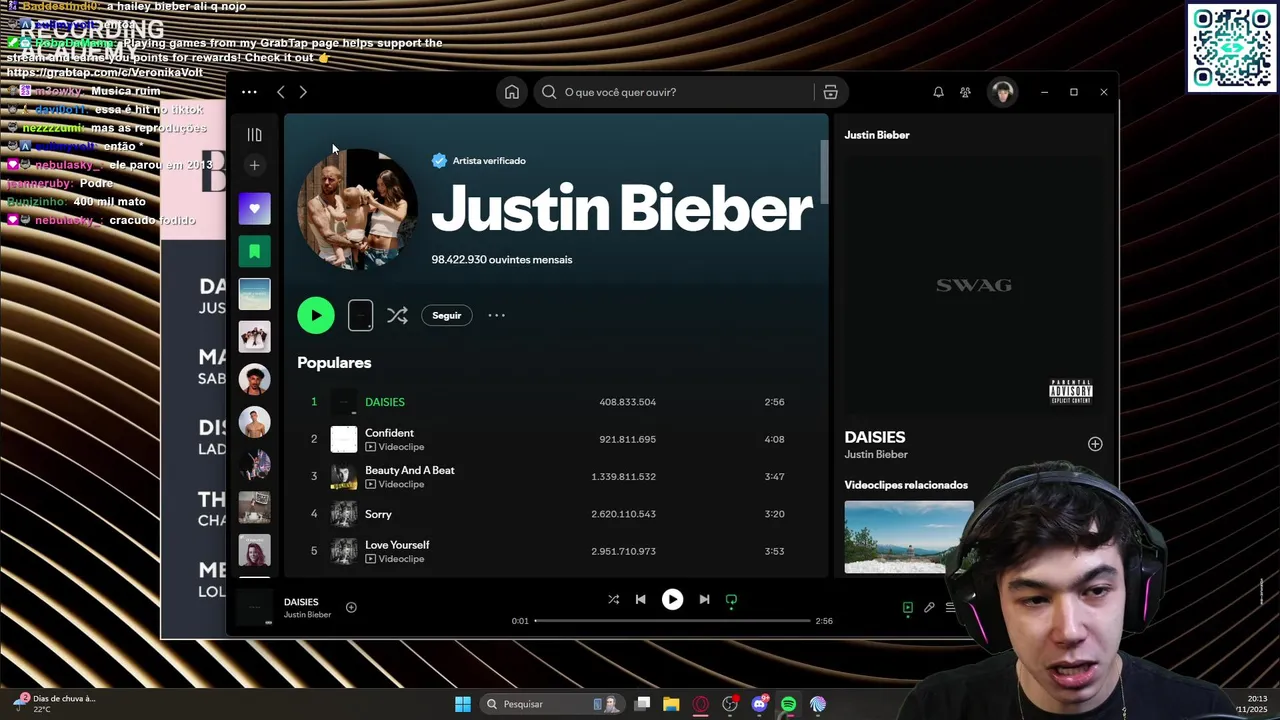Toggle the Now Playing view button
This screenshot has width=1280, height=720.
(x=908, y=608)
